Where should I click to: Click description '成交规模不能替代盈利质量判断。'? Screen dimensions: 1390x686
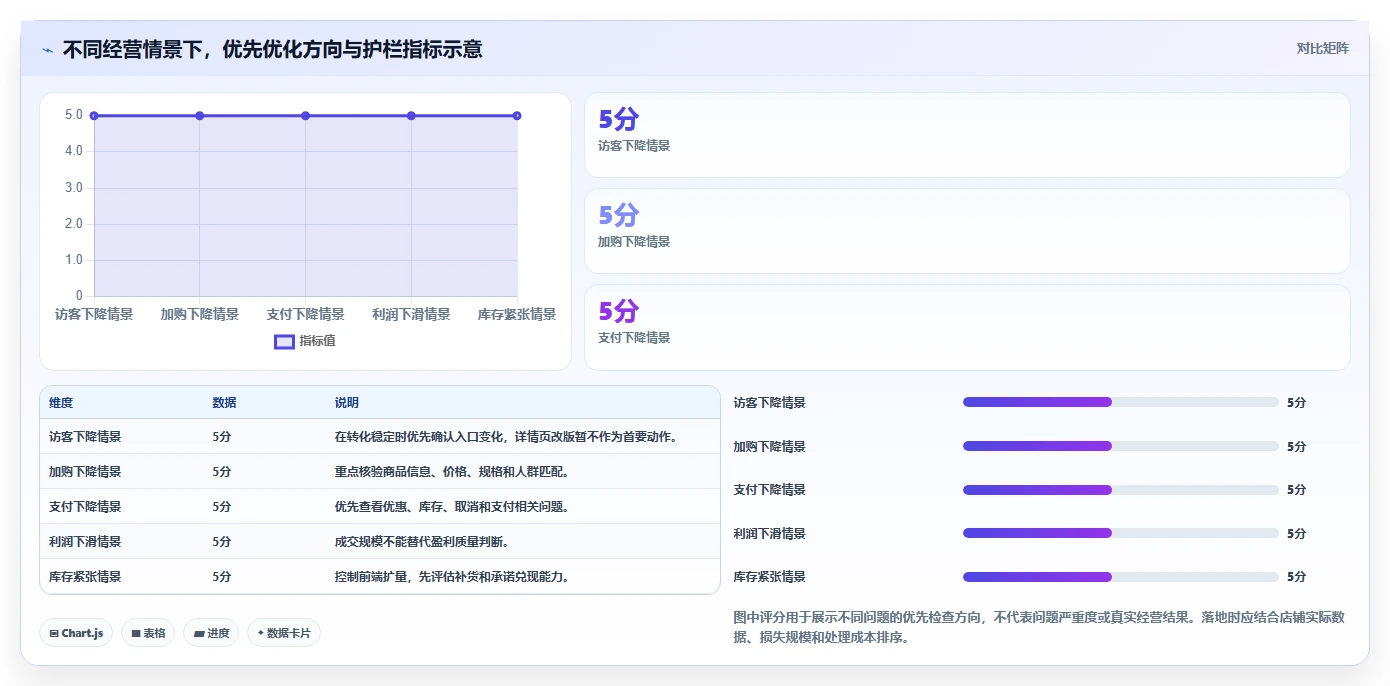point(422,542)
